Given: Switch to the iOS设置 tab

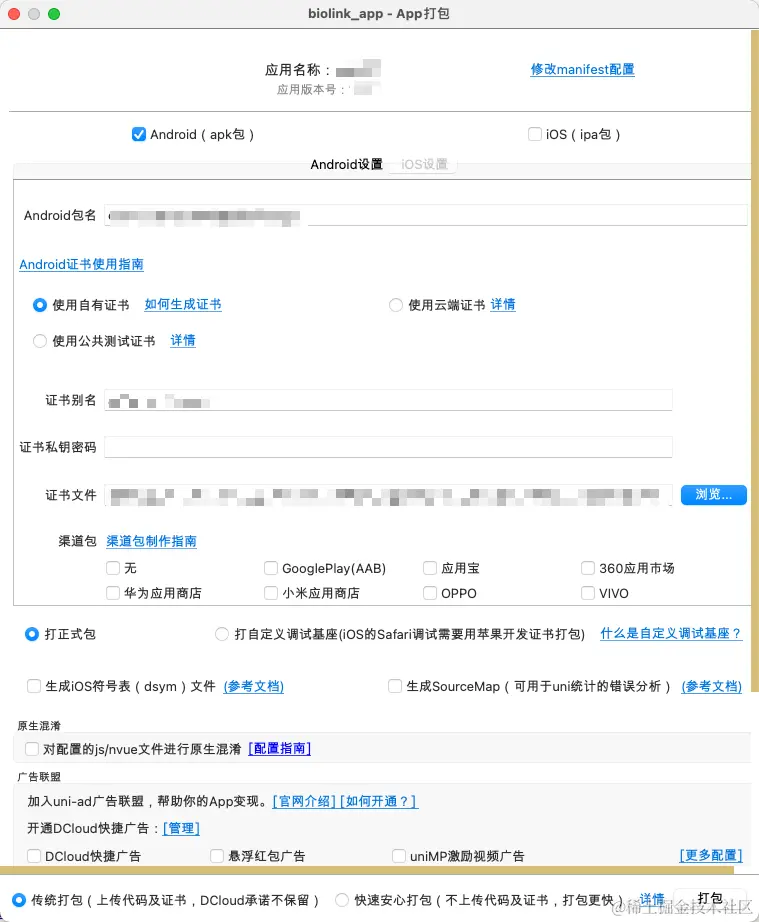Looking at the screenshot, I should pos(424,164).
